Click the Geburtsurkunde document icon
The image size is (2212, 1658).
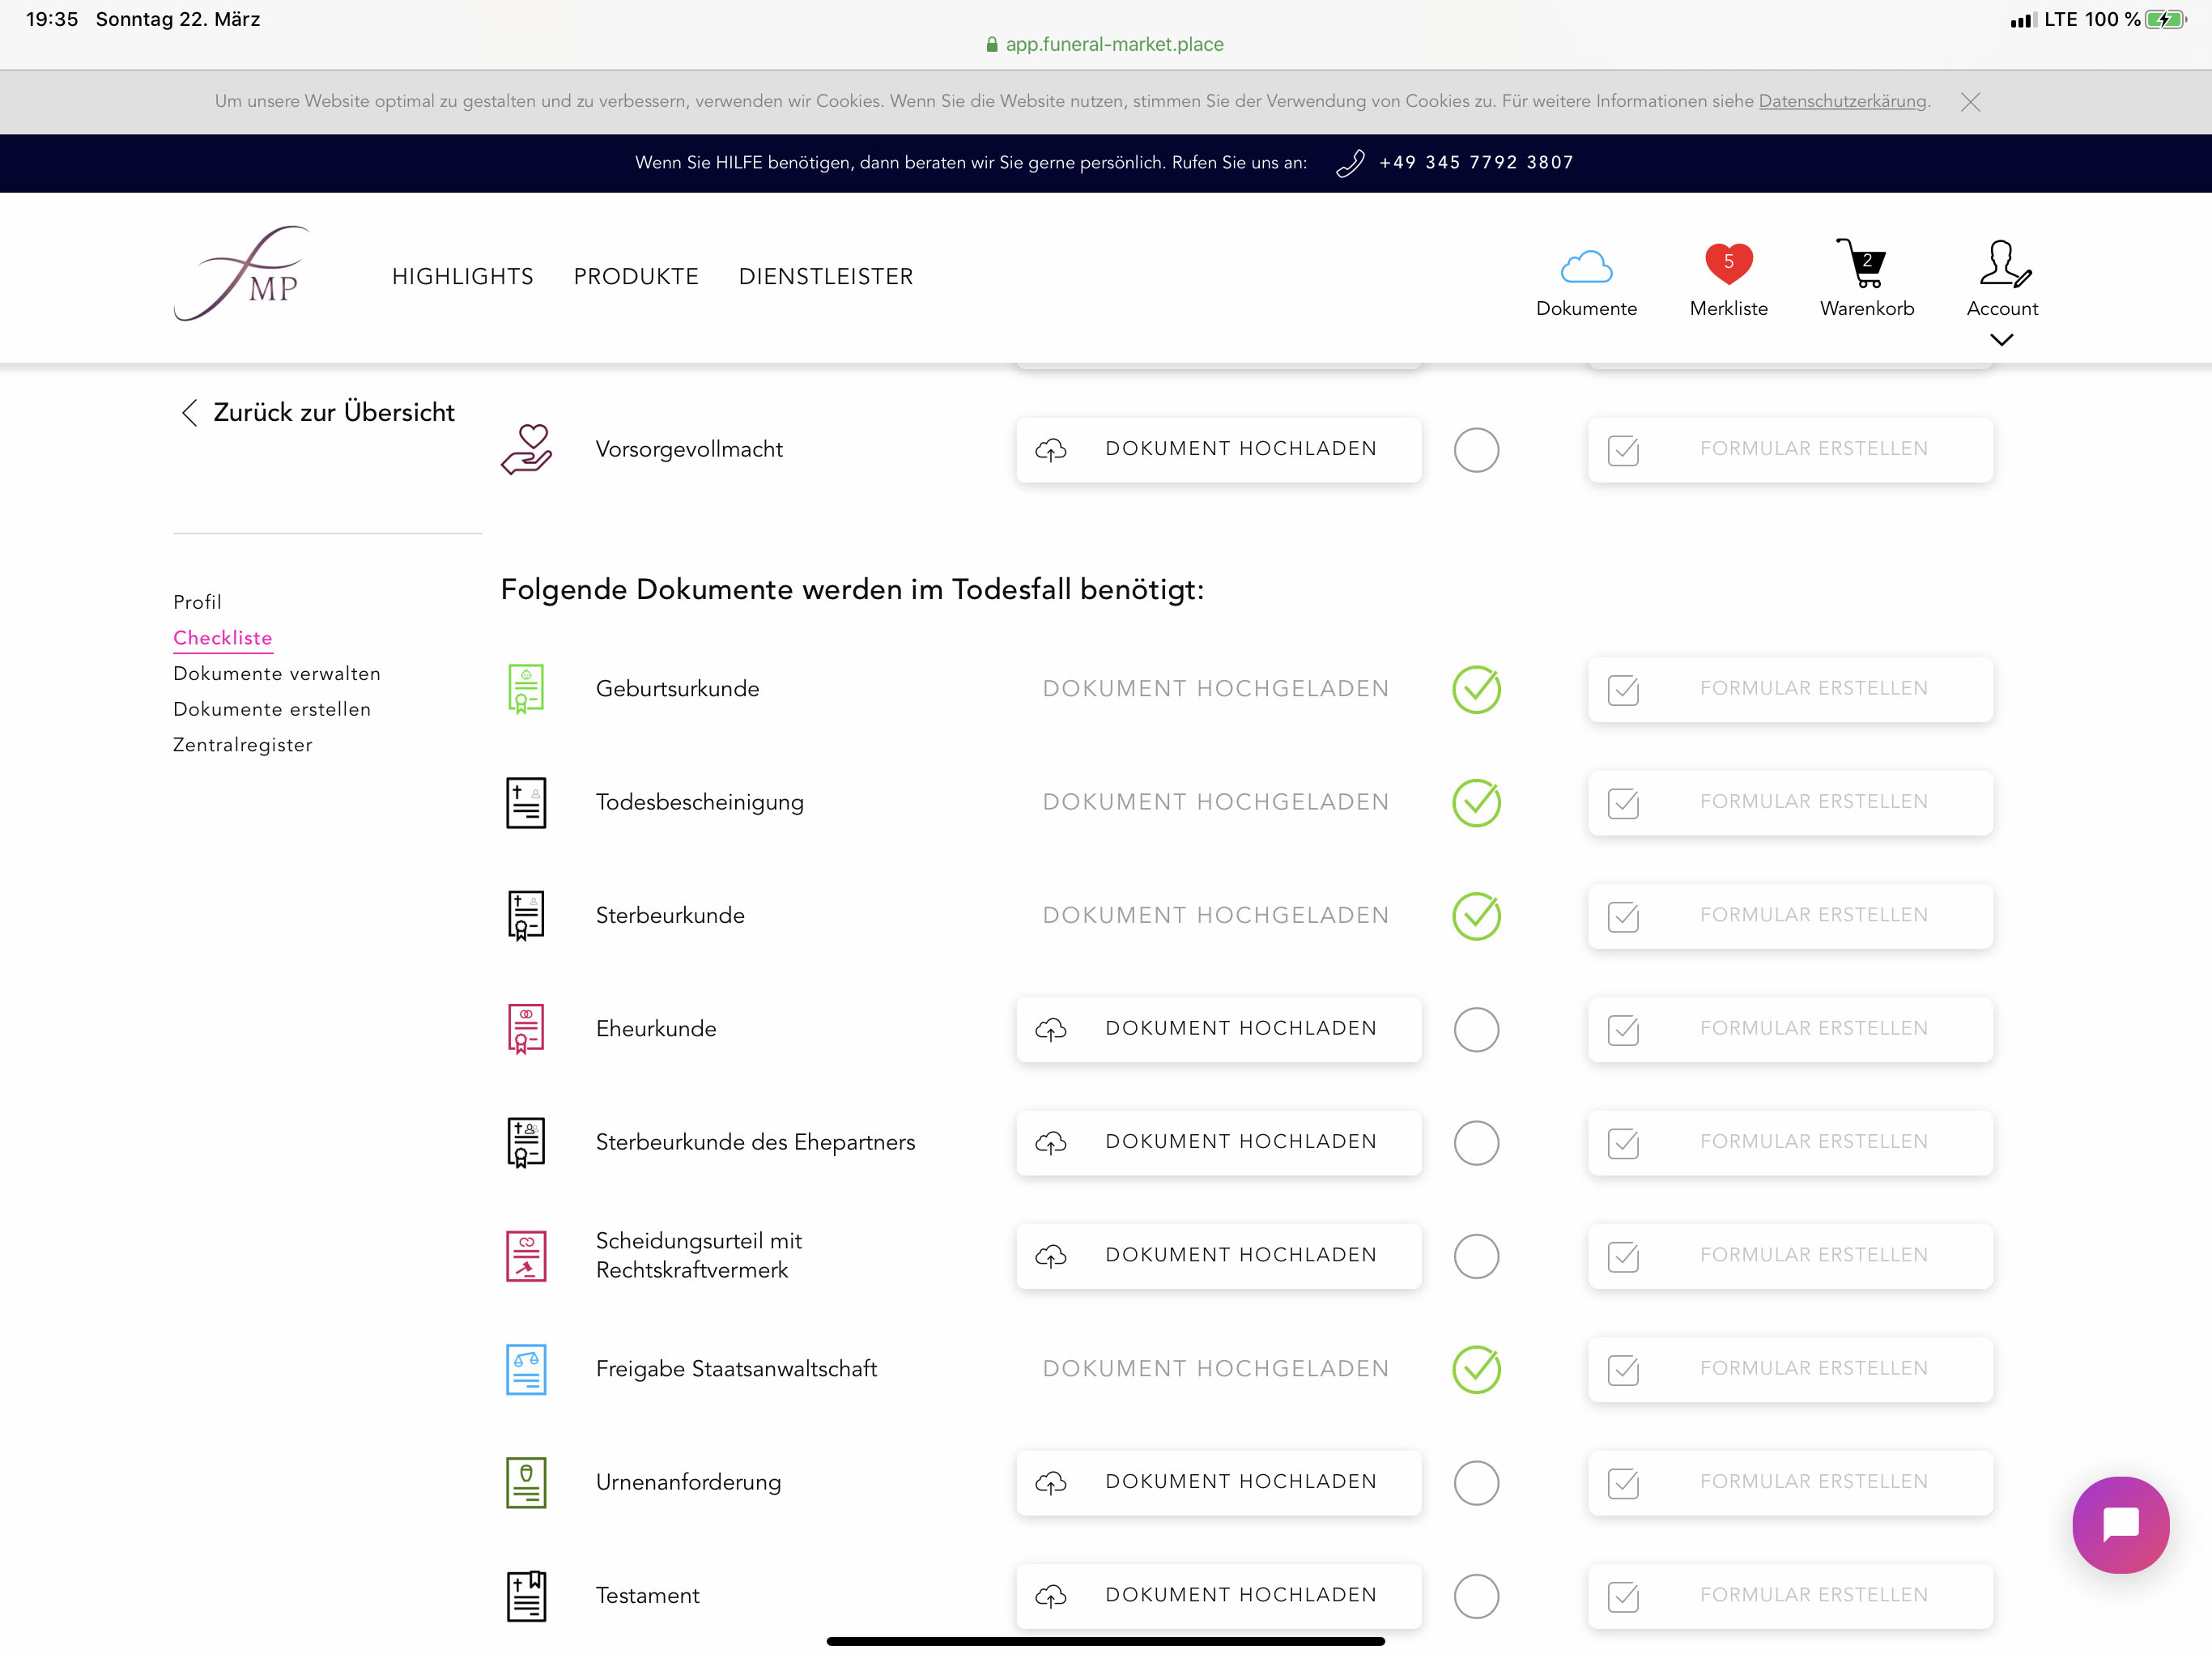[526, 689]
